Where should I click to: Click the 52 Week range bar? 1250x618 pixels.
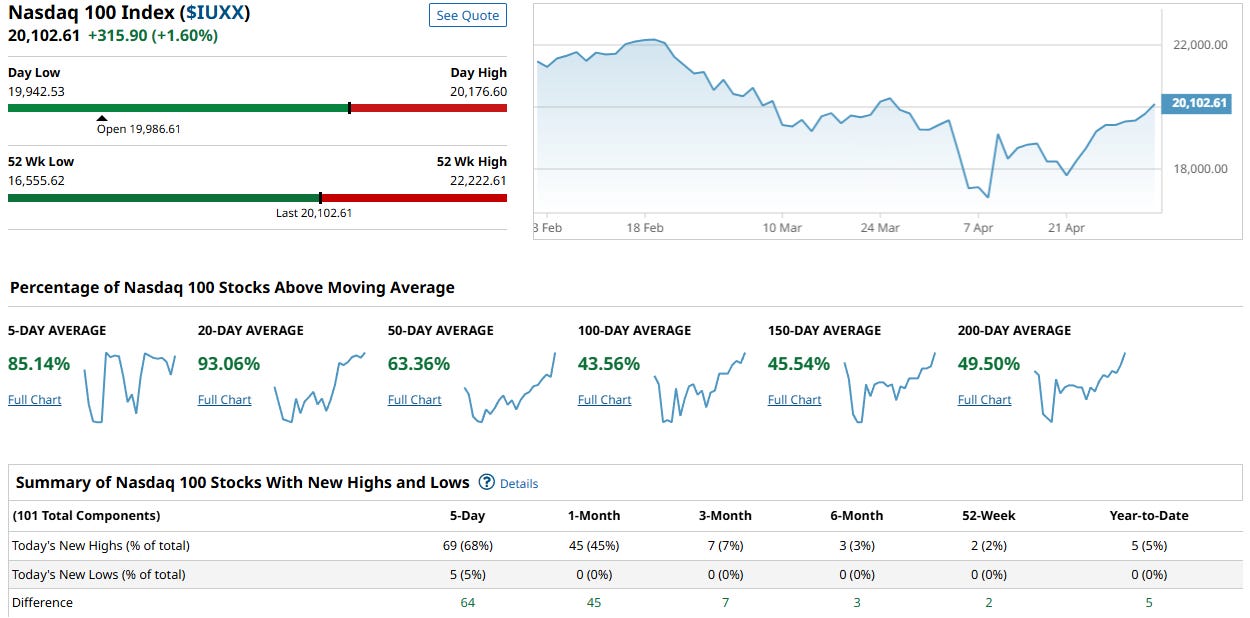click(257, 197)
